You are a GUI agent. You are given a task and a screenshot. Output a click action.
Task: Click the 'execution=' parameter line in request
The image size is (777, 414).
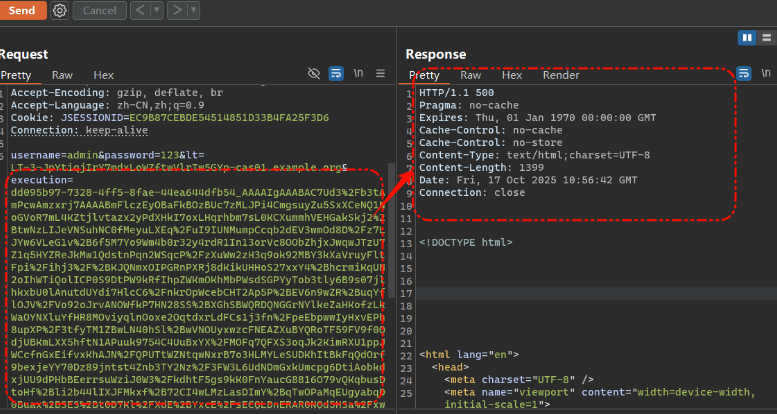42,180
